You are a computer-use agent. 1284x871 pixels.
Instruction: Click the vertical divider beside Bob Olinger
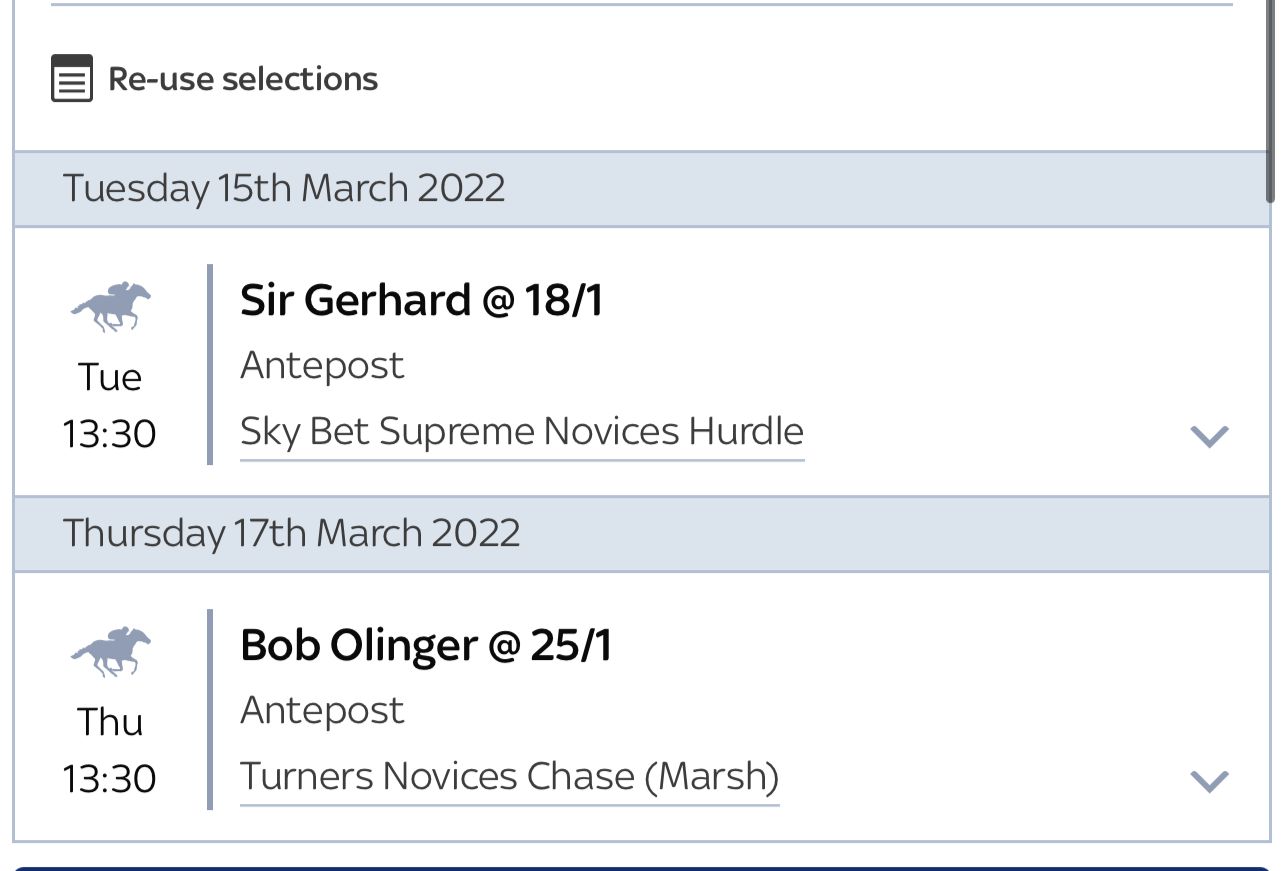coord(210,709)
